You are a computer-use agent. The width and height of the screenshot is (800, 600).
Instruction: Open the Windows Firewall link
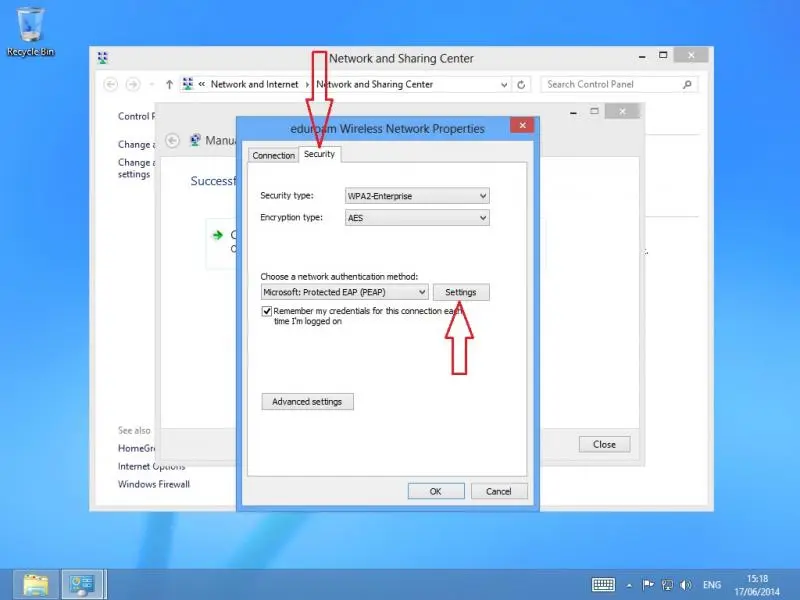[153, 484]
